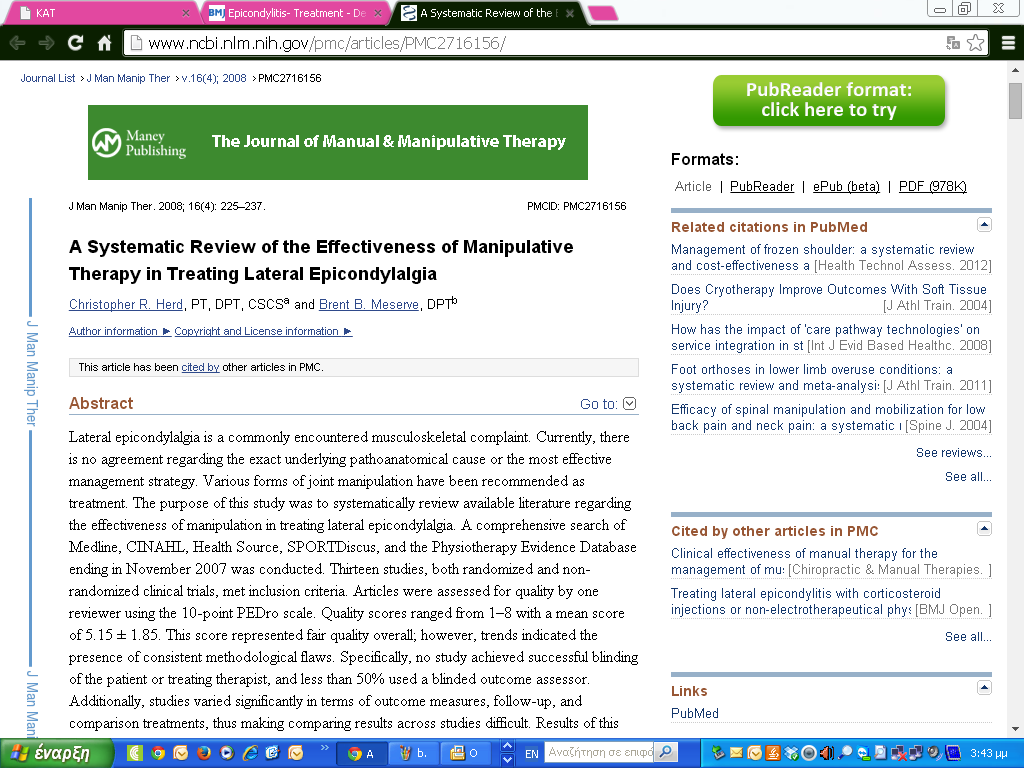Bookmark this page with star icon
1024x768 pixels.
[x=976, y=43]
